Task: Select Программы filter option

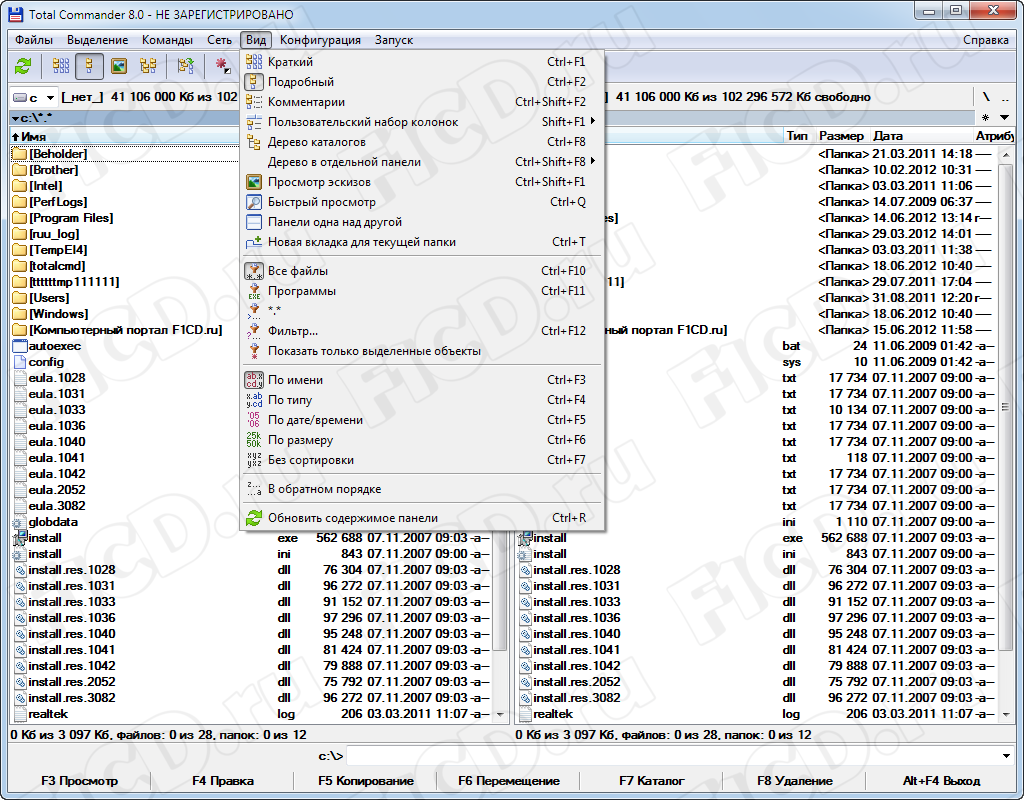Action: [422, 291]
